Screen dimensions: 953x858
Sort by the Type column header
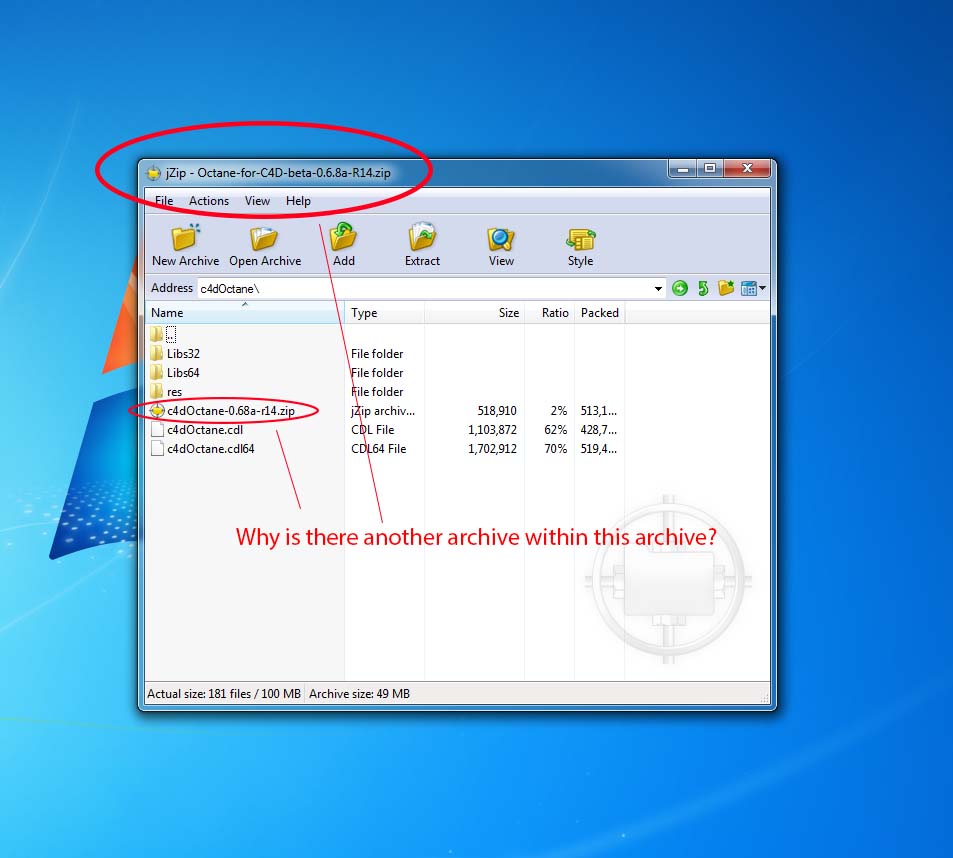point(384,312)
